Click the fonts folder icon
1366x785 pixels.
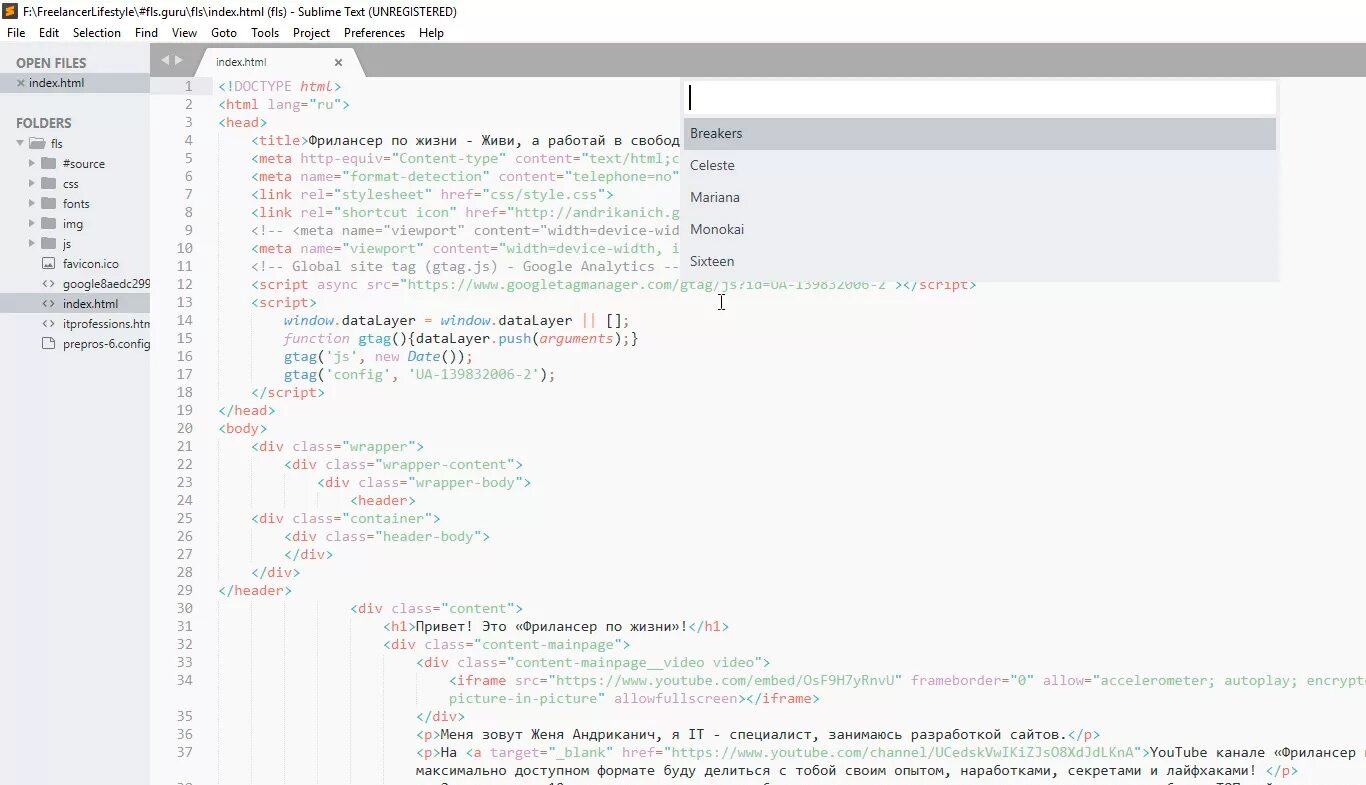(49, 203)
